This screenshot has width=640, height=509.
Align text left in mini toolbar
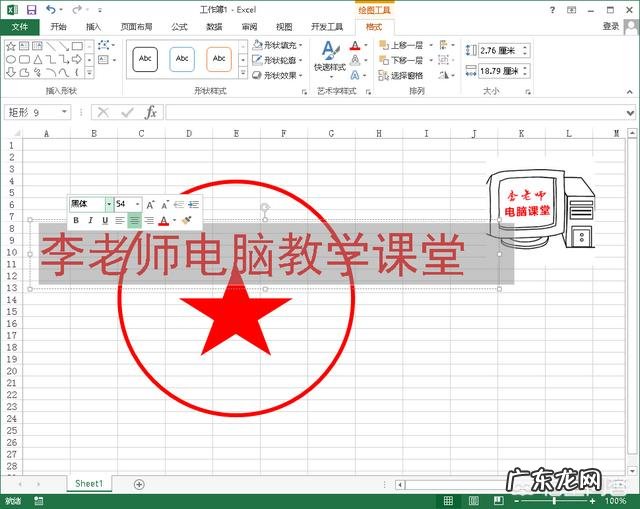tap(120, 220)
